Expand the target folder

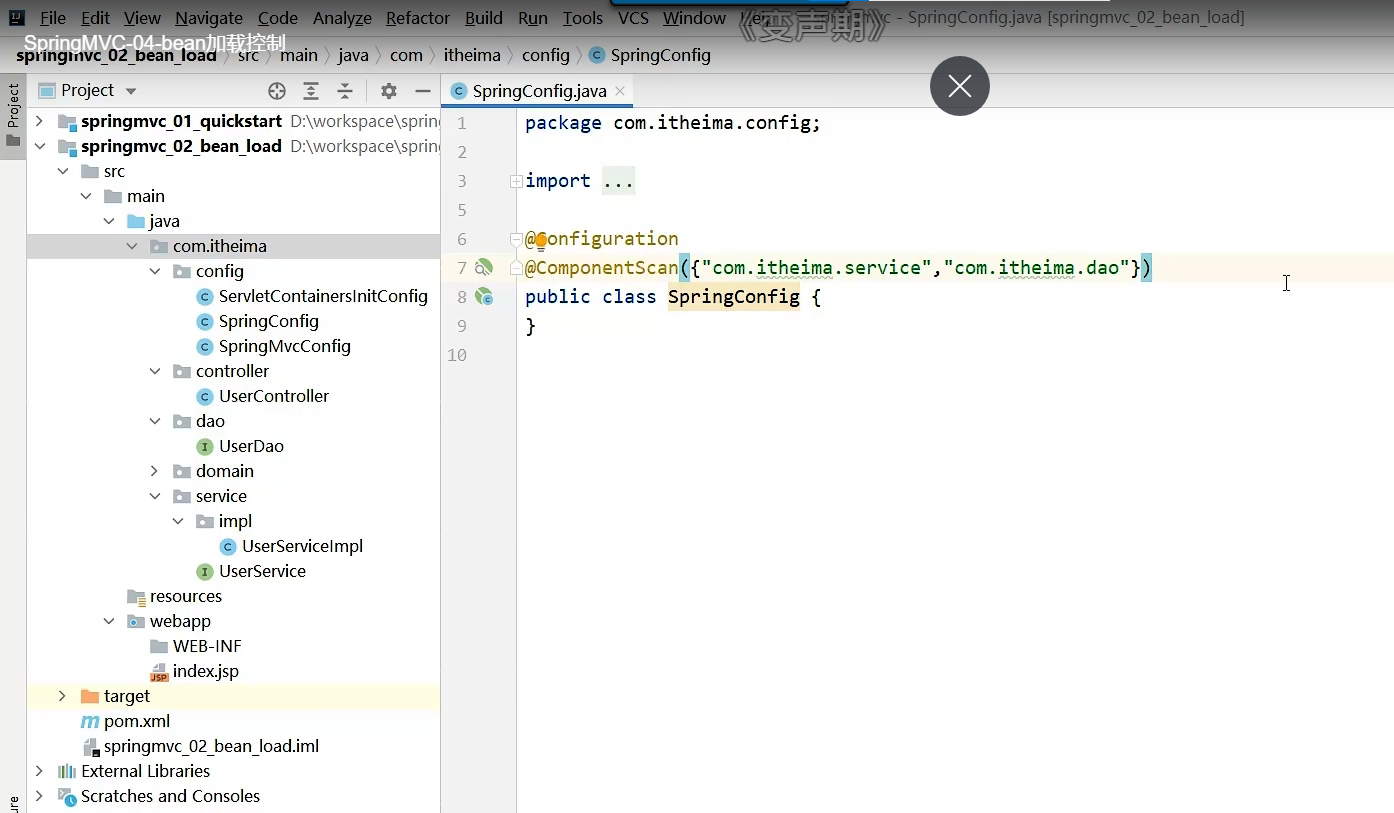tap(63, 696)
